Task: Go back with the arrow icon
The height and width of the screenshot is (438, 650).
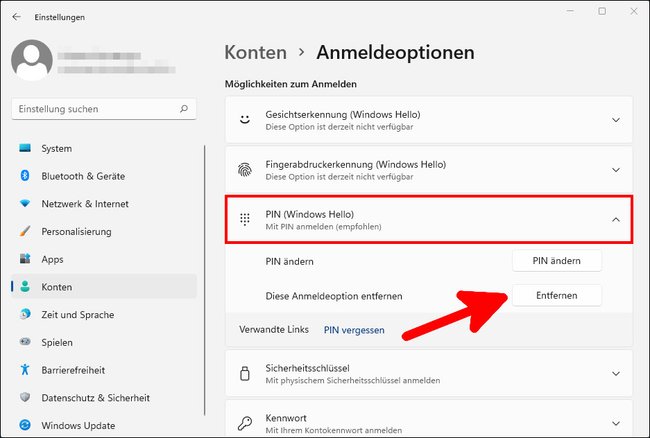Action: (x=17, y=17)
